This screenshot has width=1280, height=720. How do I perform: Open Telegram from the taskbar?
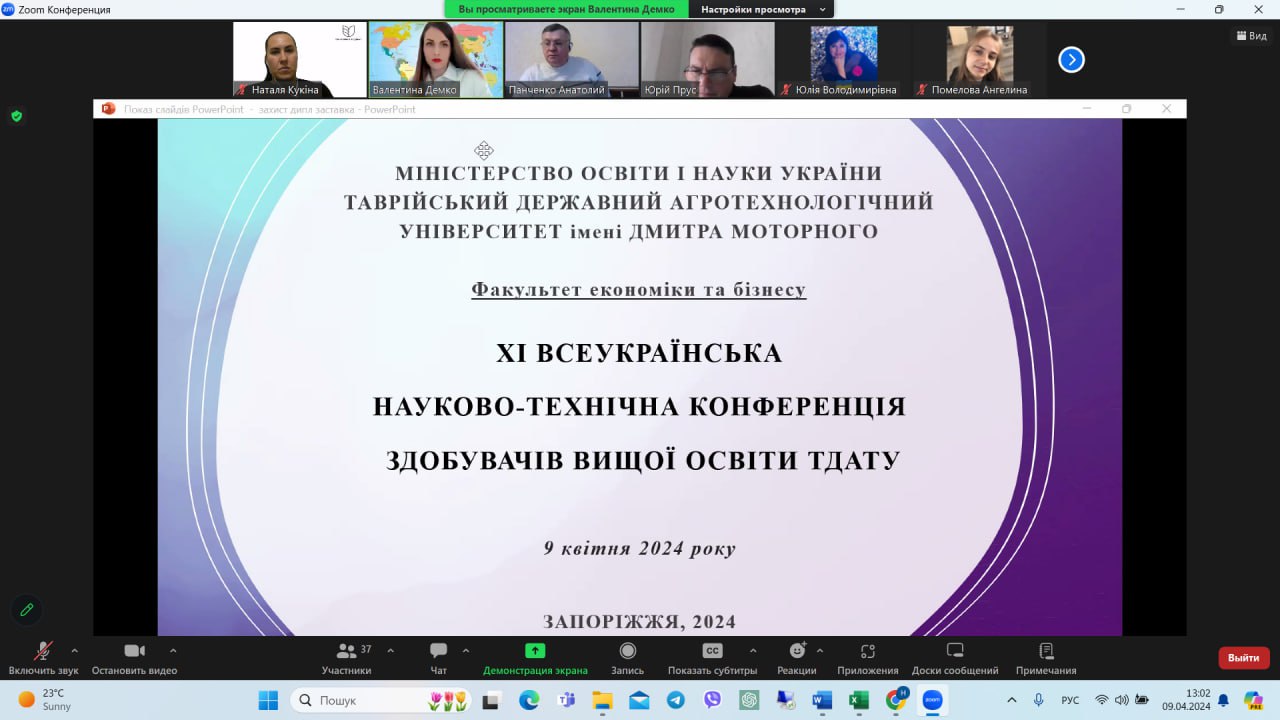tap(675, 700)
